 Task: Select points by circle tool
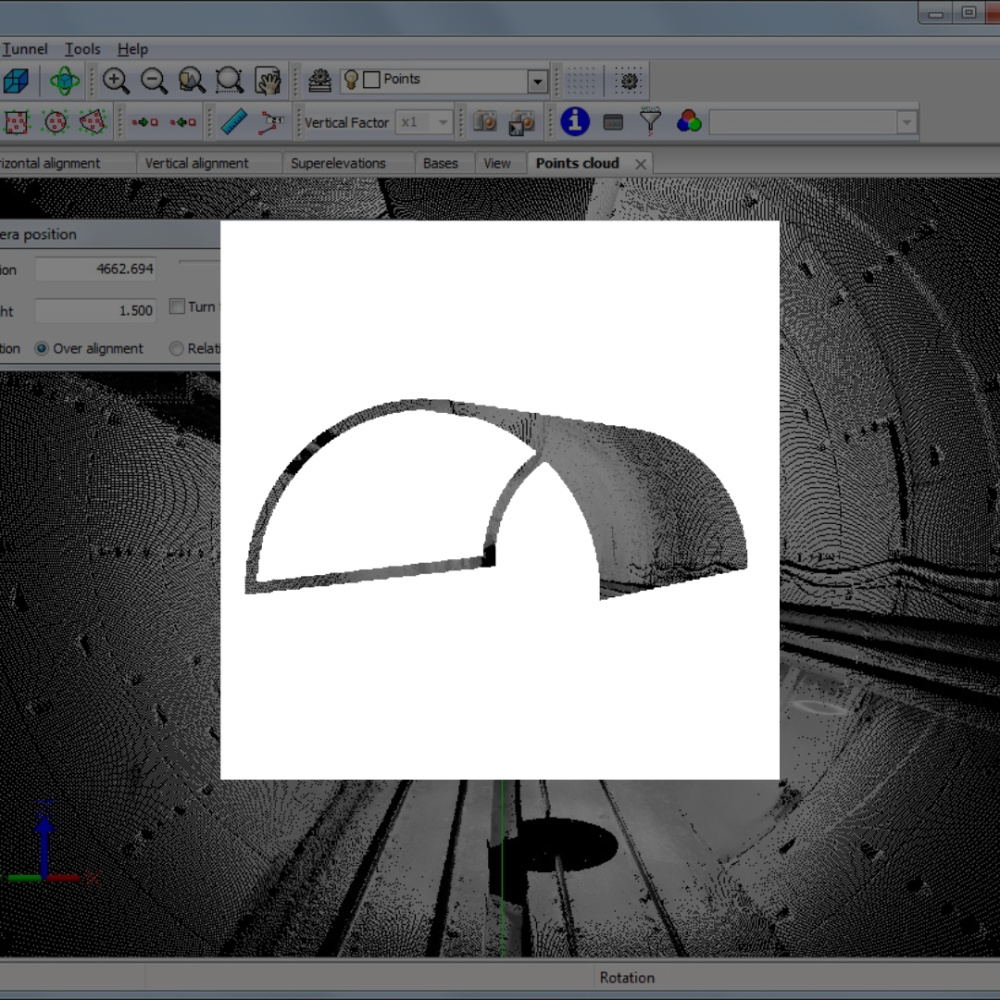tap(55, 122)
